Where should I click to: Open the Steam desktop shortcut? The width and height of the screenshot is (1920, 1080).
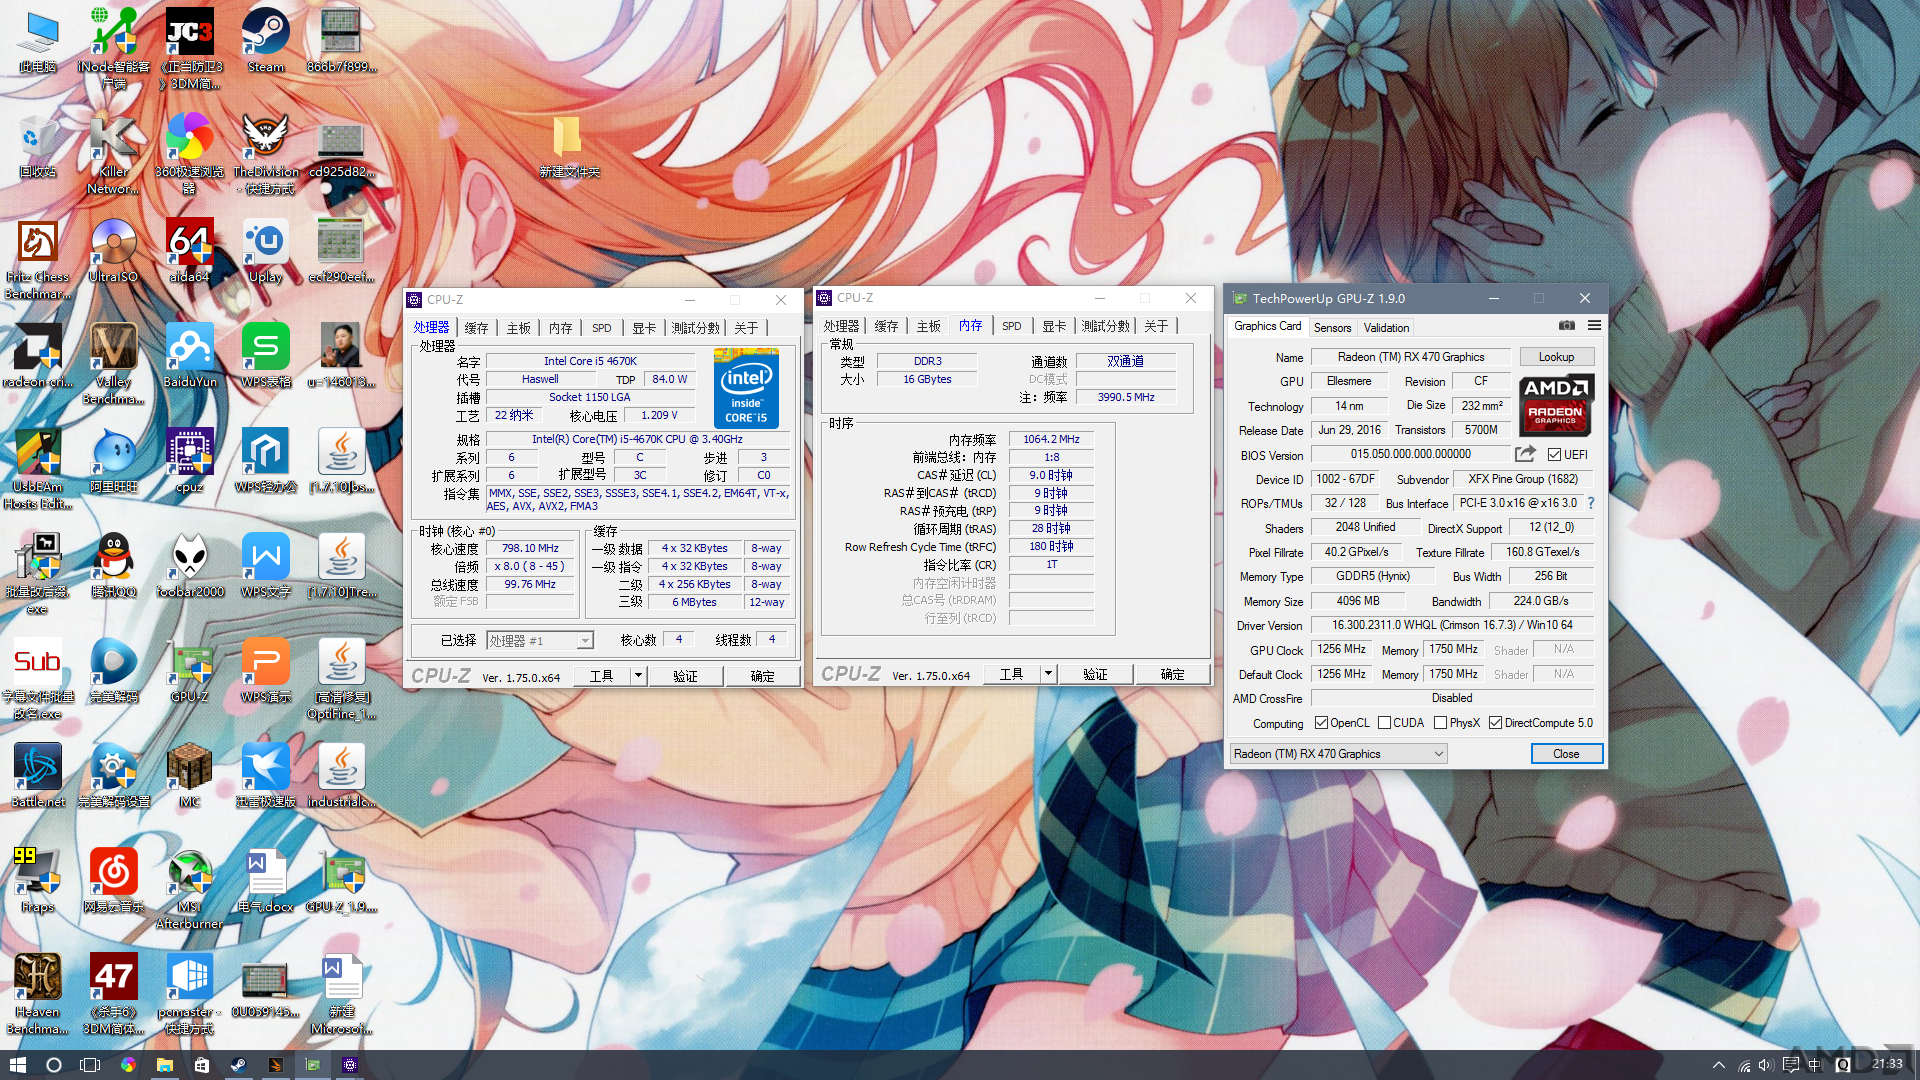tap(265, 40)
